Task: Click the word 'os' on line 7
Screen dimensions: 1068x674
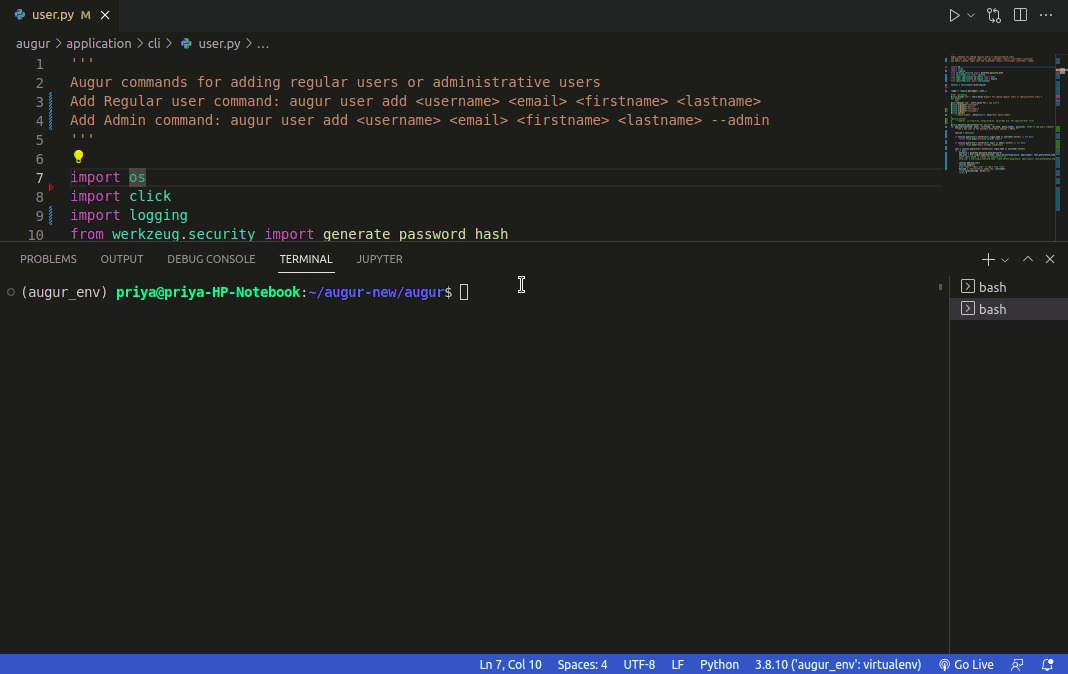Action: [x=138, y=177]
